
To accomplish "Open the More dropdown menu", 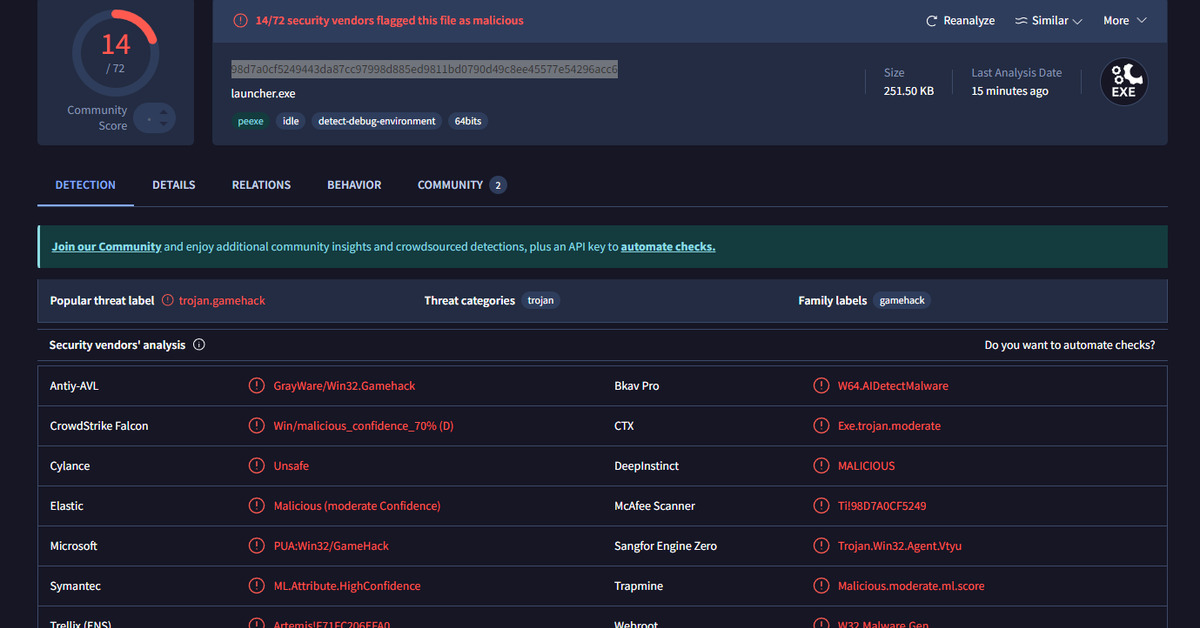I will click(x=1125, y=21).
